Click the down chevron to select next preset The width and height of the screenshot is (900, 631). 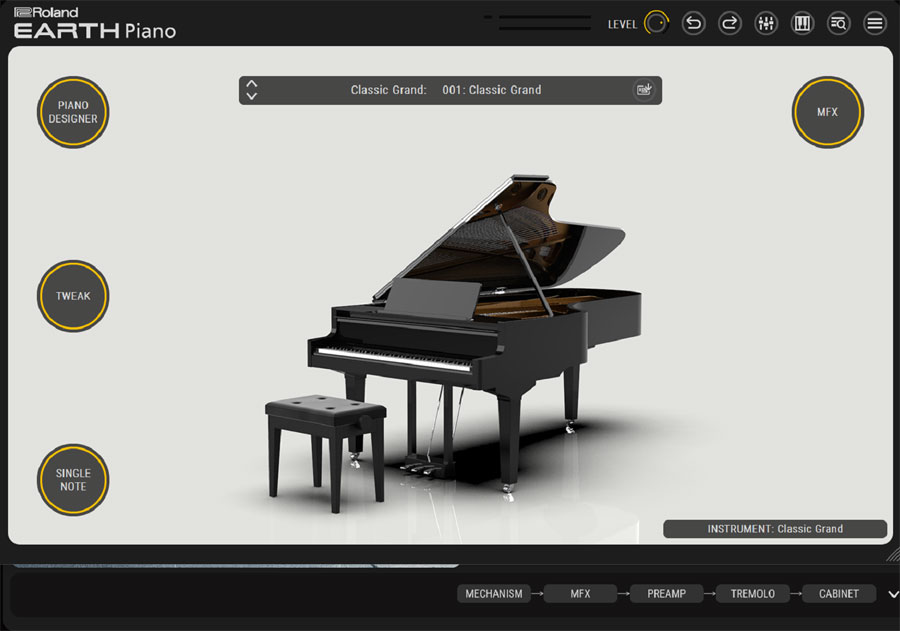coord(253,96)
